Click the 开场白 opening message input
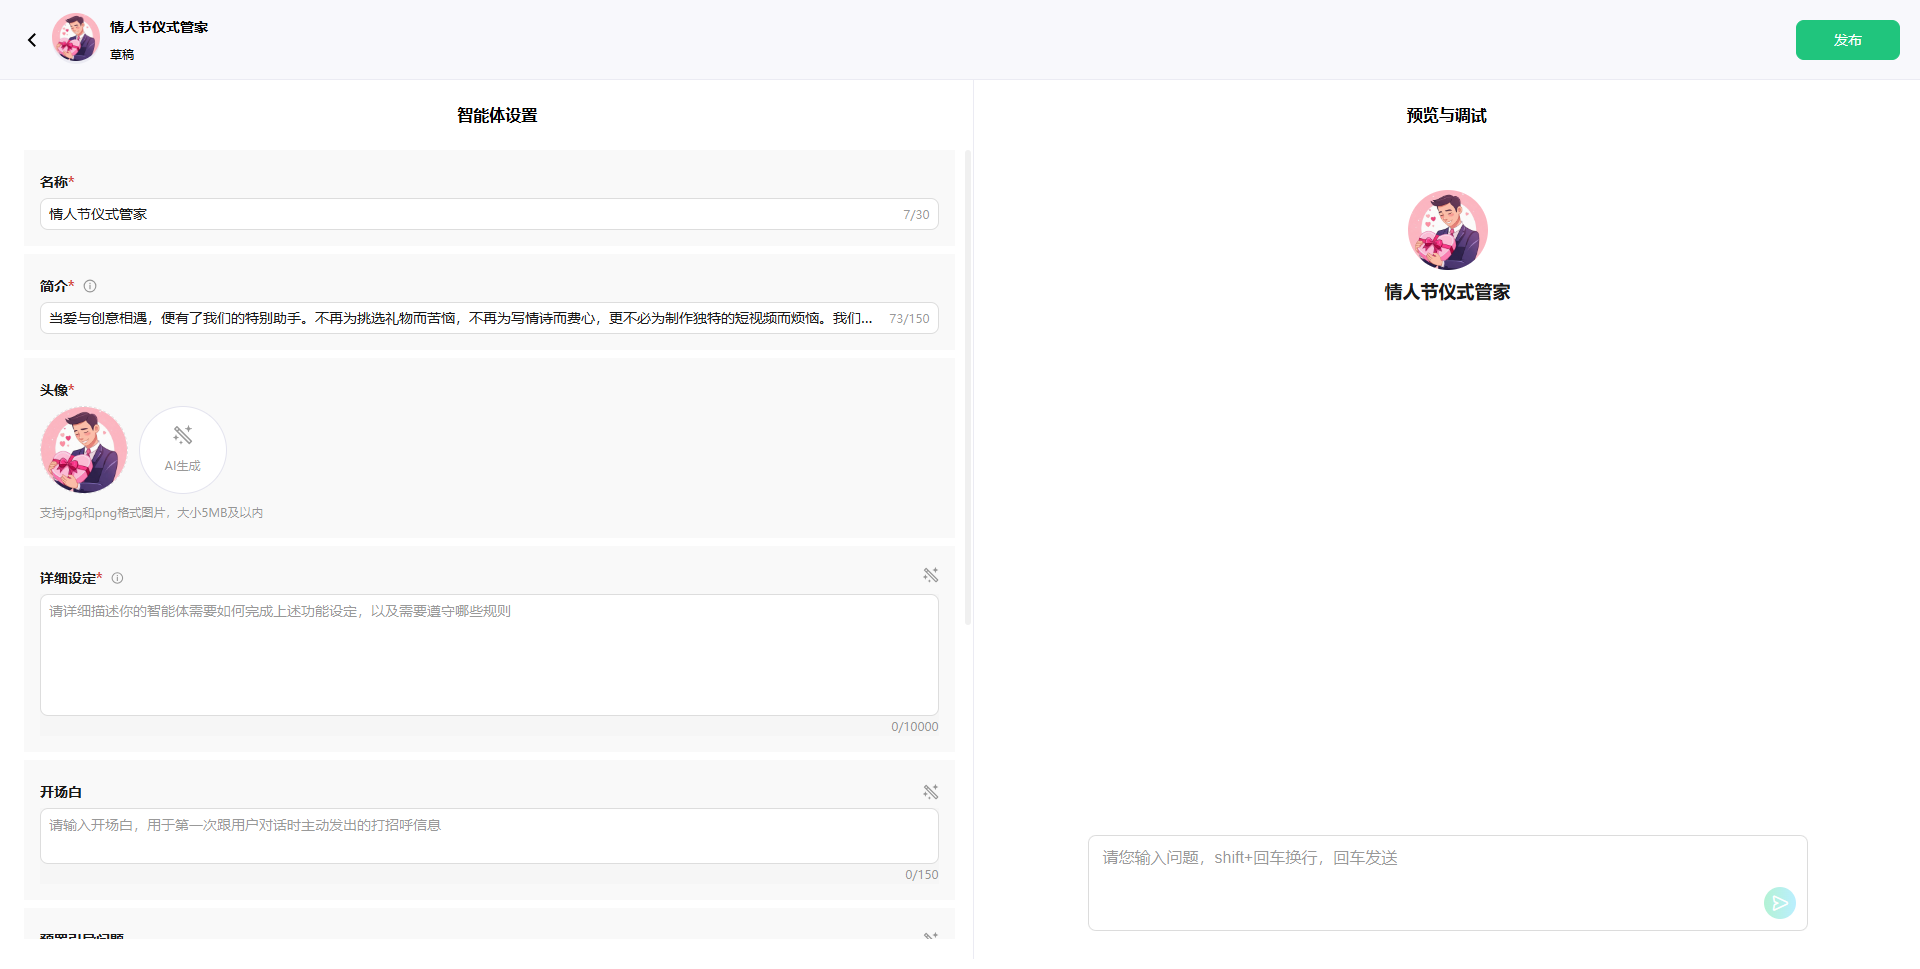The image size is (1920, 969). [489, 836]
